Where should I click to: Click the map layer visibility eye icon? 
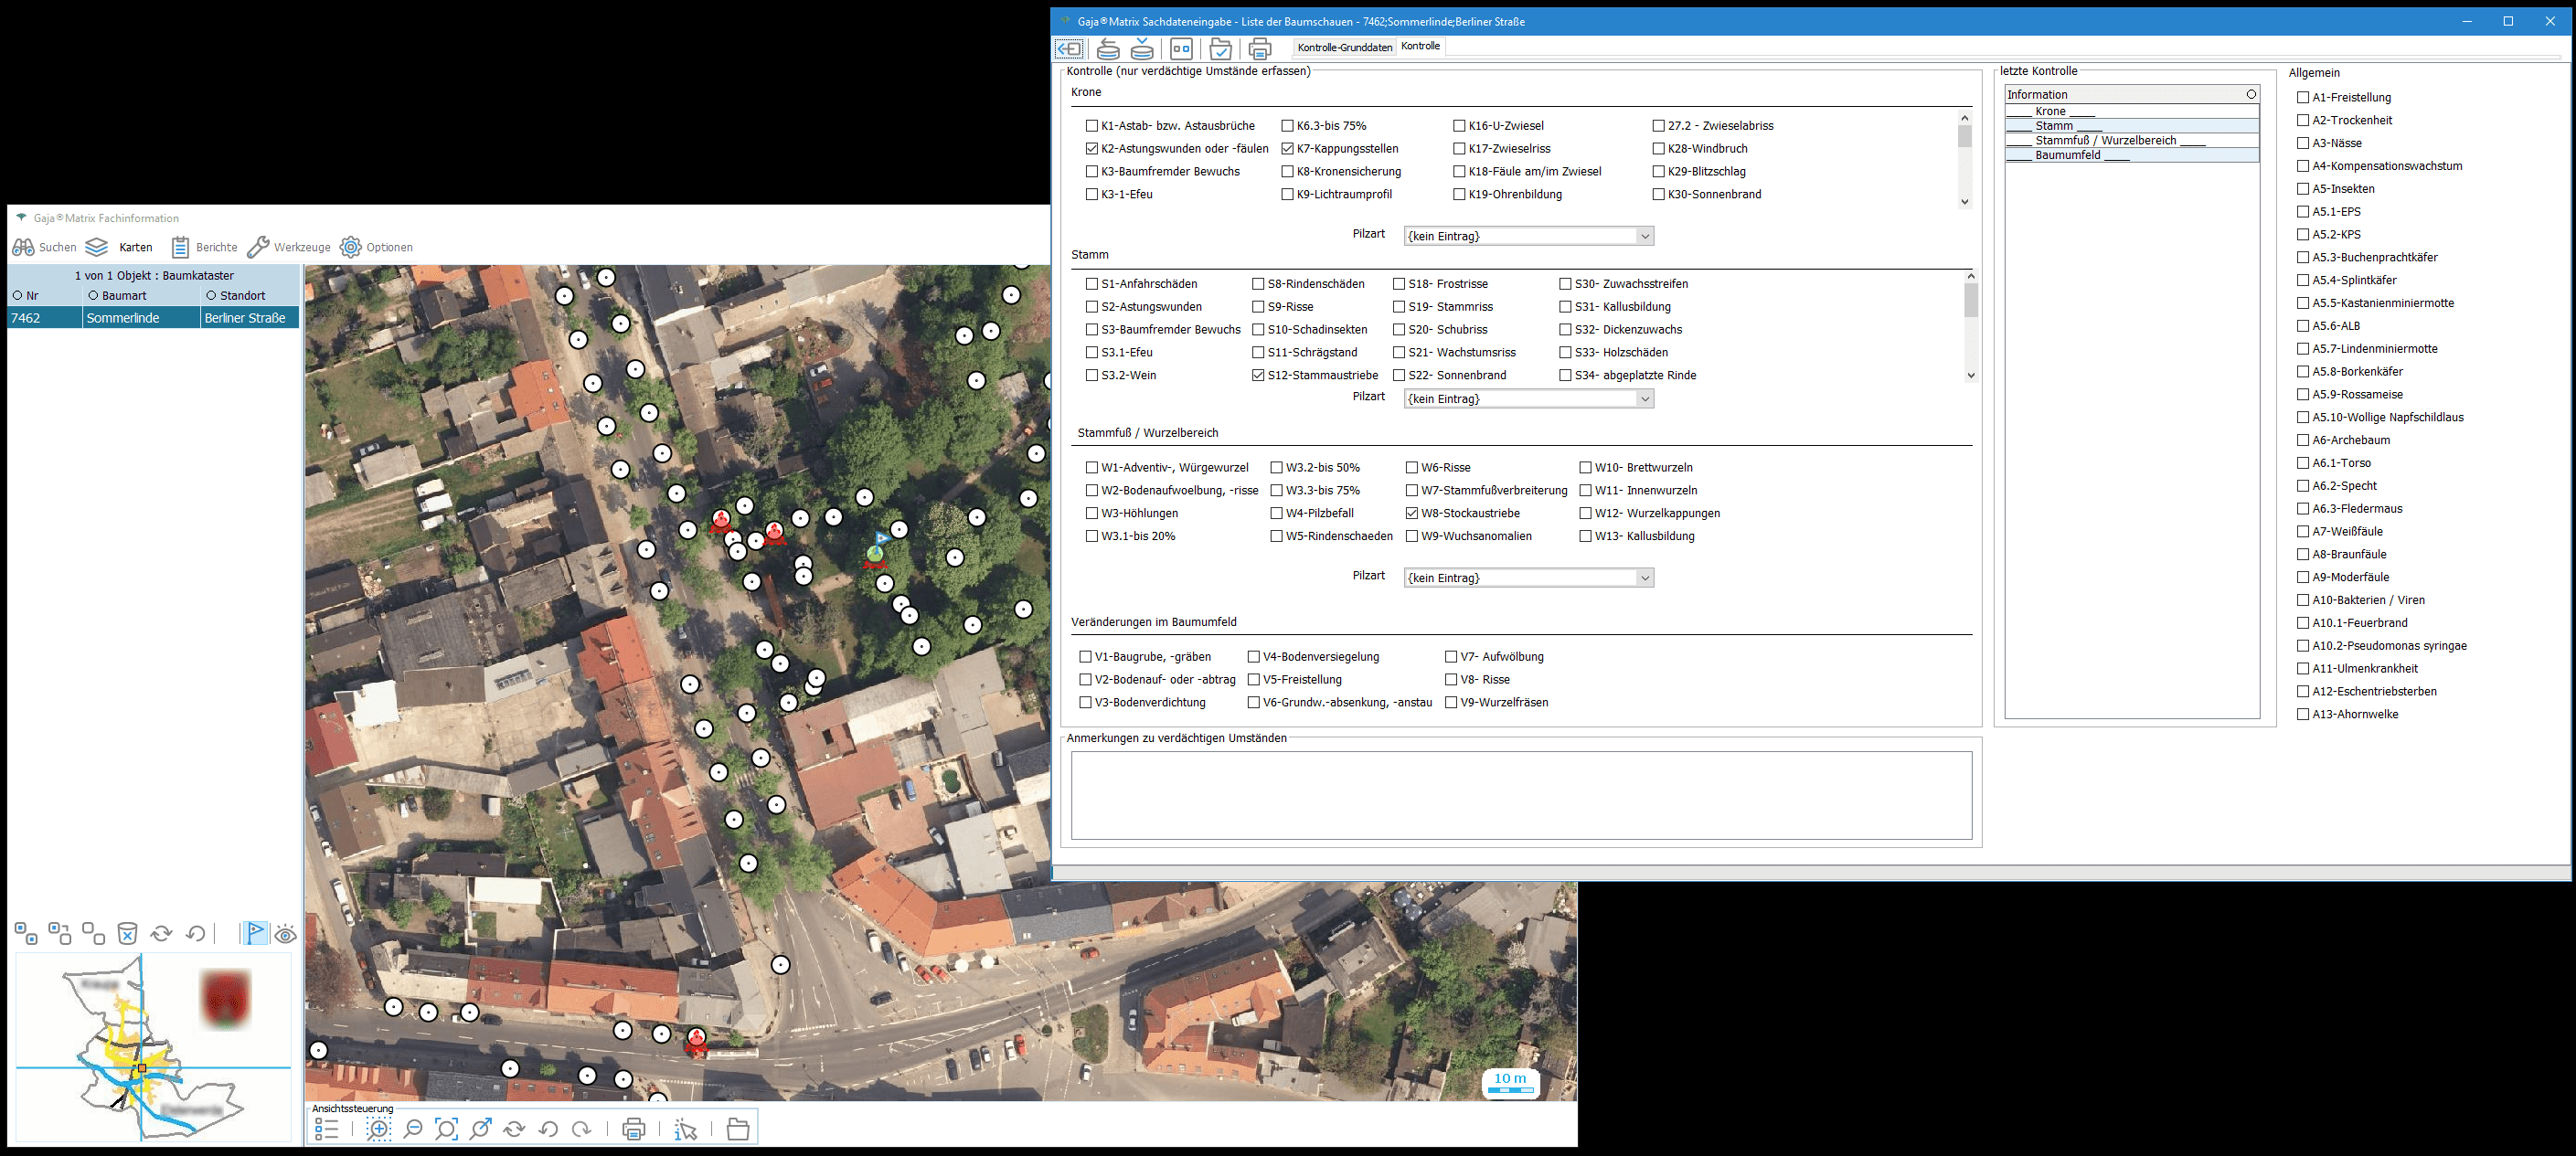click(x=286, y=934)
